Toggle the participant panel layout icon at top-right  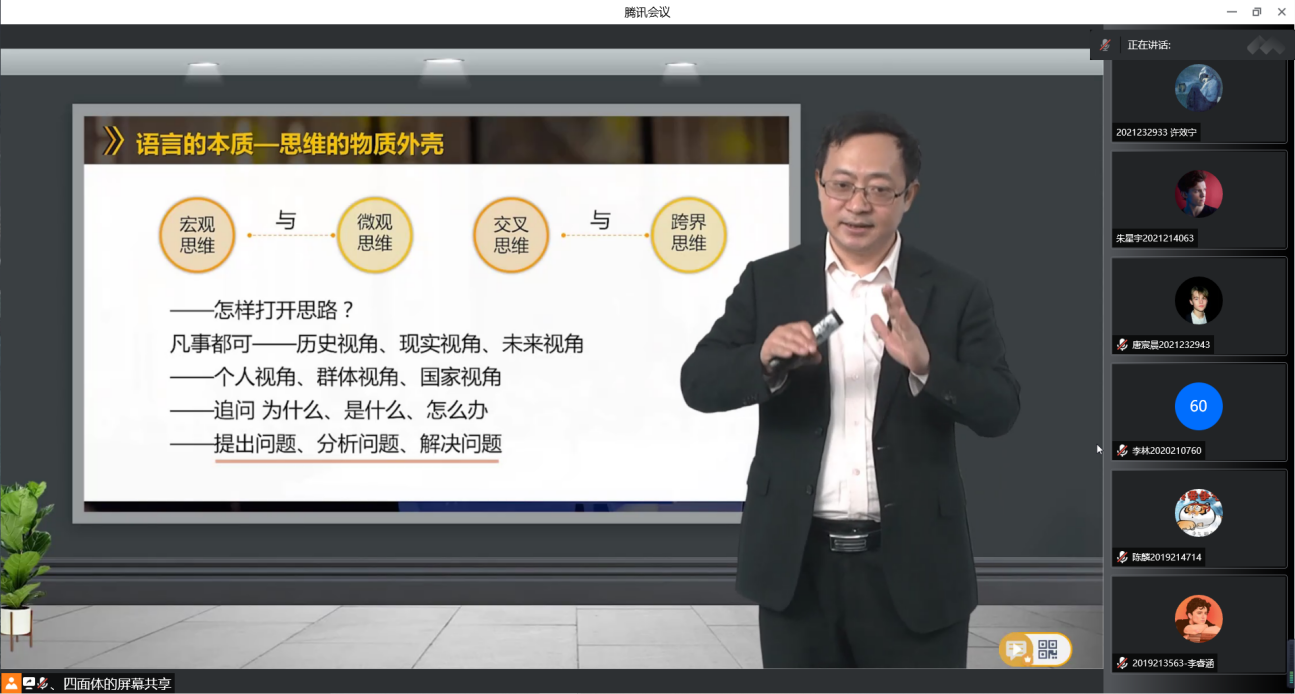pyautogui.click(x=1264, y=45)
